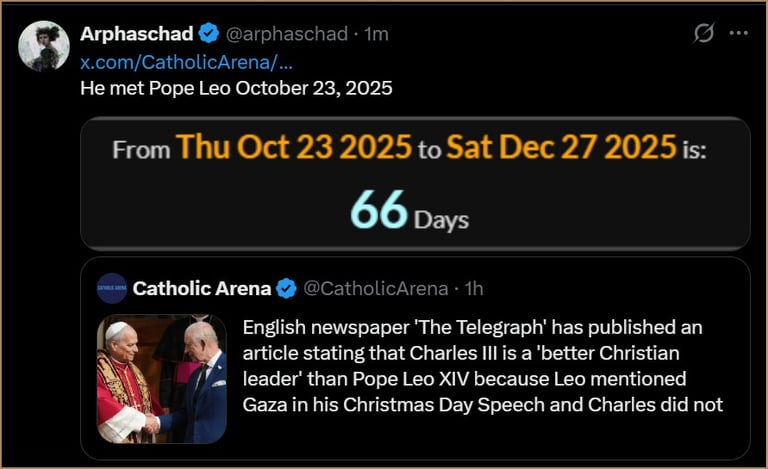Click the '66 Days' result number
This screenshot has height=469, width=768.
pos(379,210)
